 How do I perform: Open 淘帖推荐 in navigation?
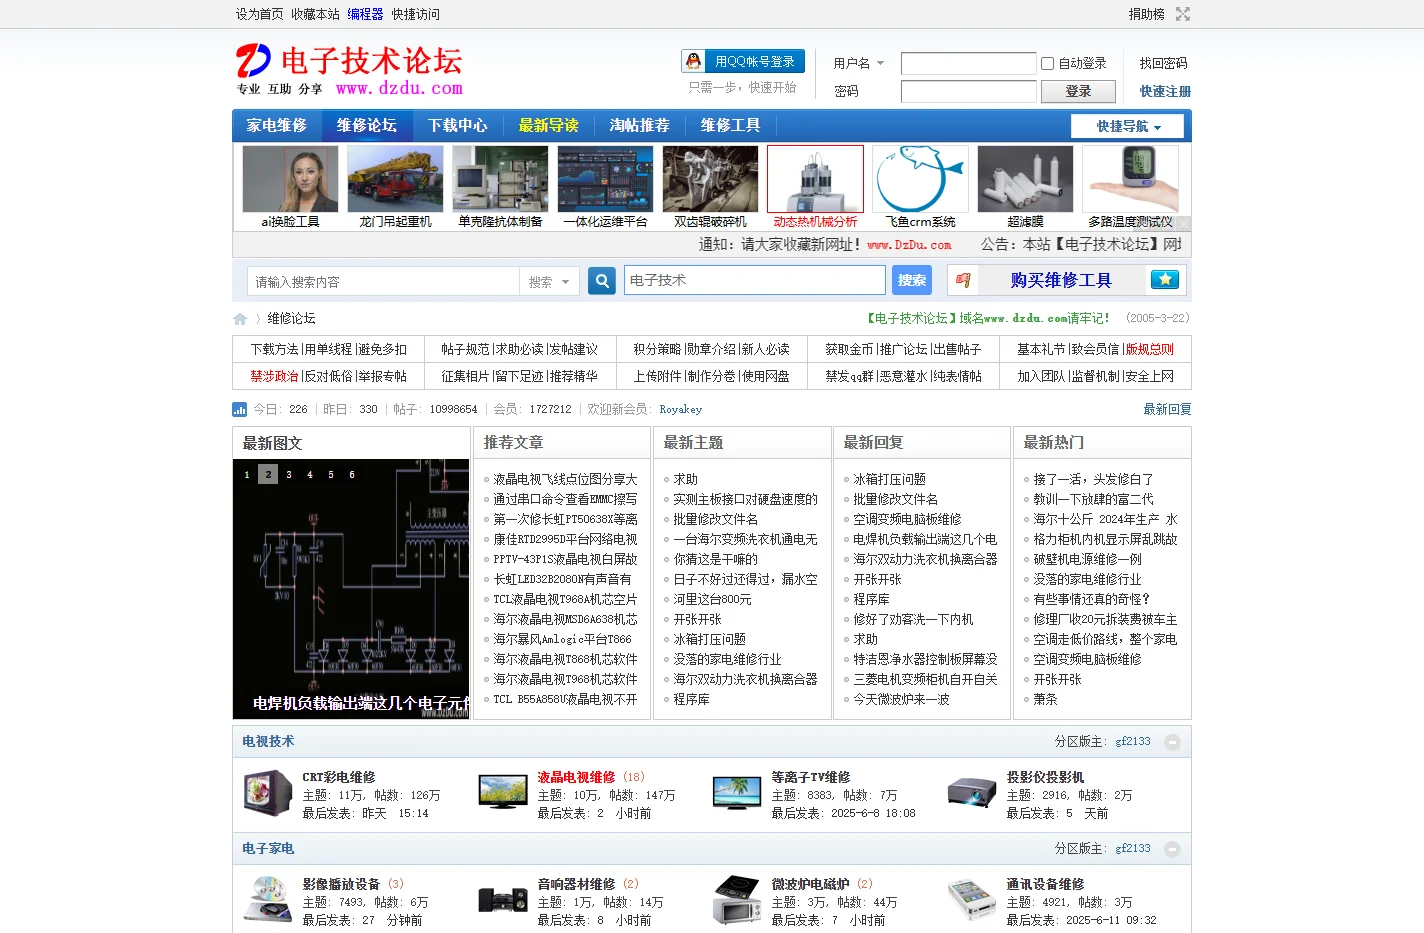click(639, 126)
